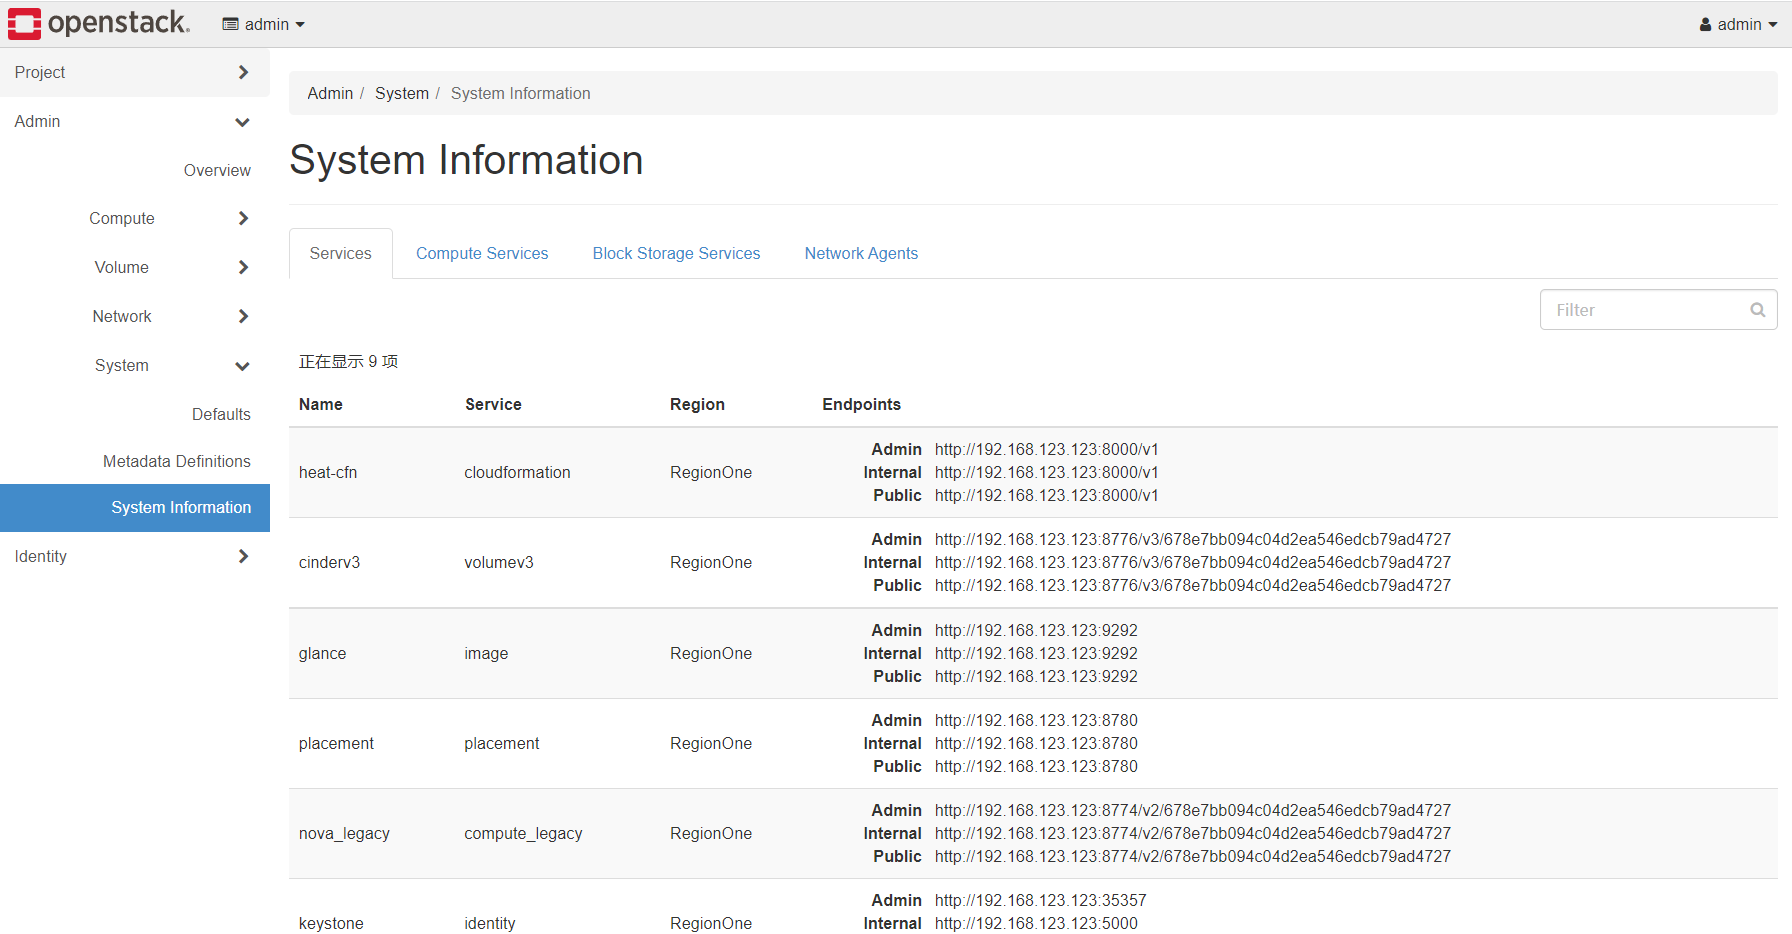The image size is (1792, 934).
Task: Switch to Compute Services tab
Action: (x=482, y=253)
